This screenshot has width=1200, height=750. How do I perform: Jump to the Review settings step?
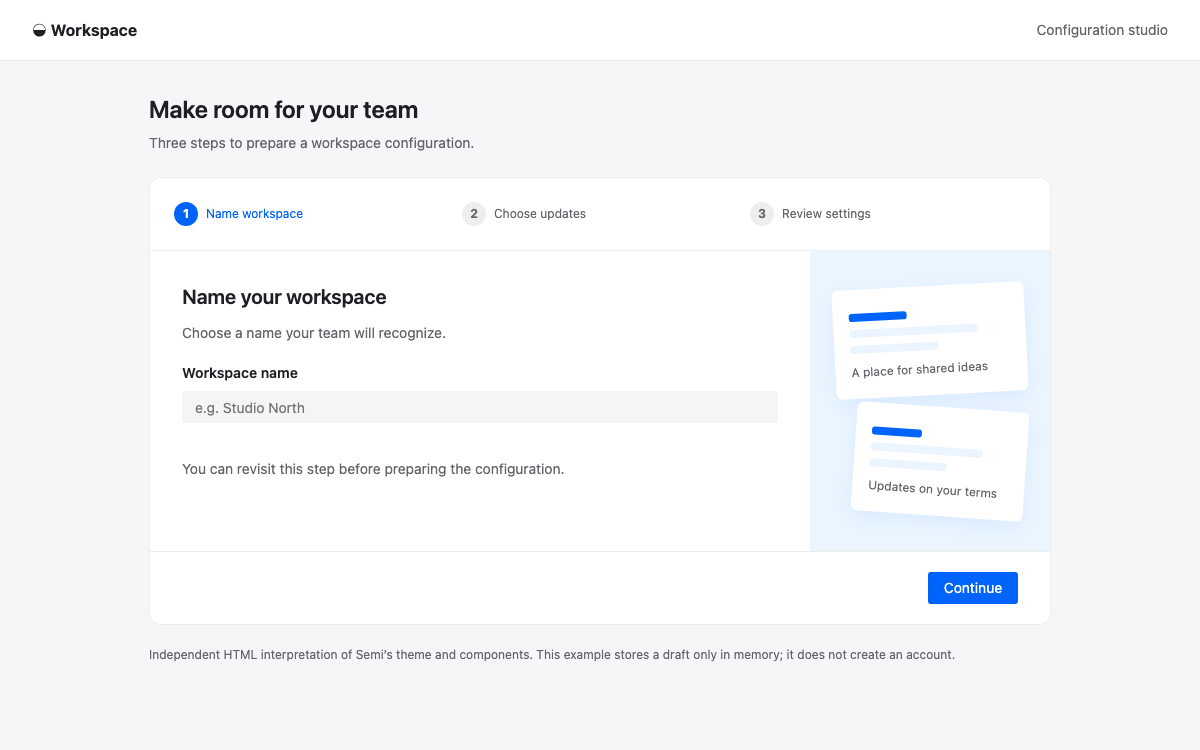click(811, 214)
